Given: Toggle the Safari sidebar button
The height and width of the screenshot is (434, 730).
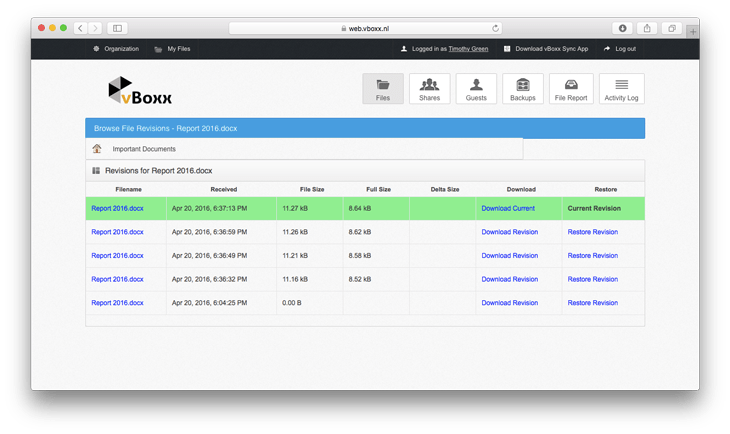Looking at the screenshot, I should 117,28.
